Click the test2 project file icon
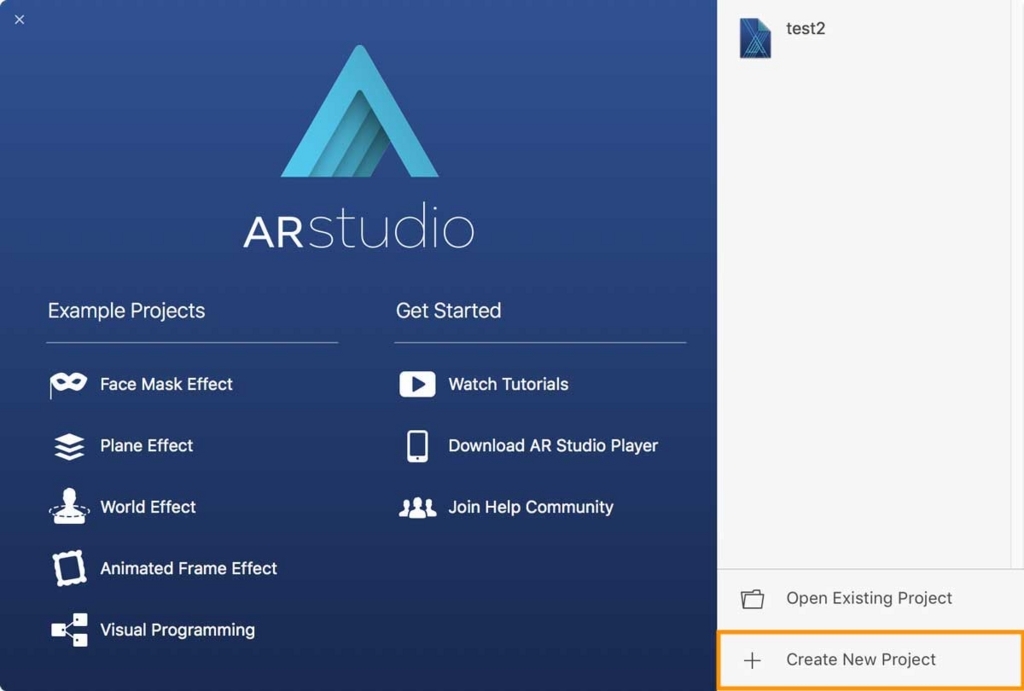This screenshot has height=691, width=1024. coord(755,38)
